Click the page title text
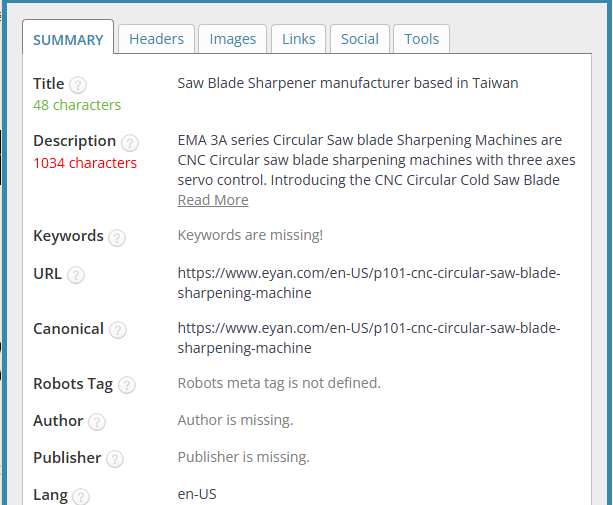Screen dimensions: 613x505 [348, 83]
